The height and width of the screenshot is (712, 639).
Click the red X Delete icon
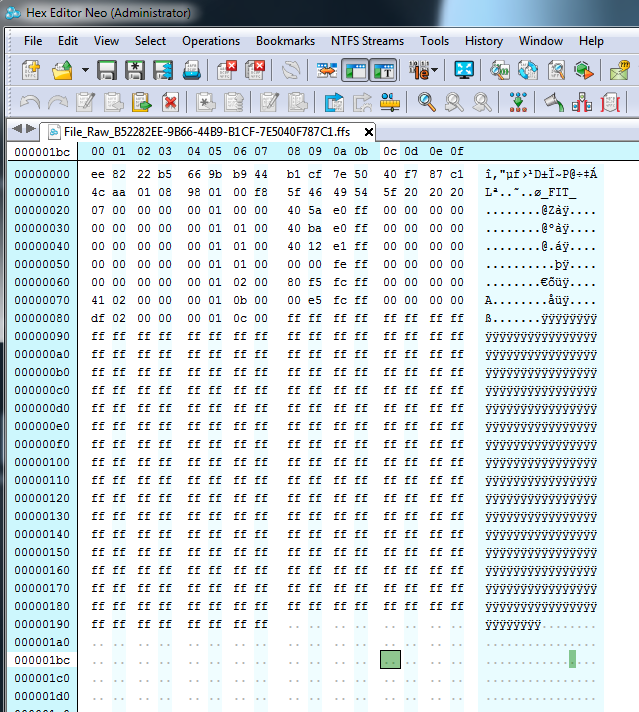click(170, 102)
